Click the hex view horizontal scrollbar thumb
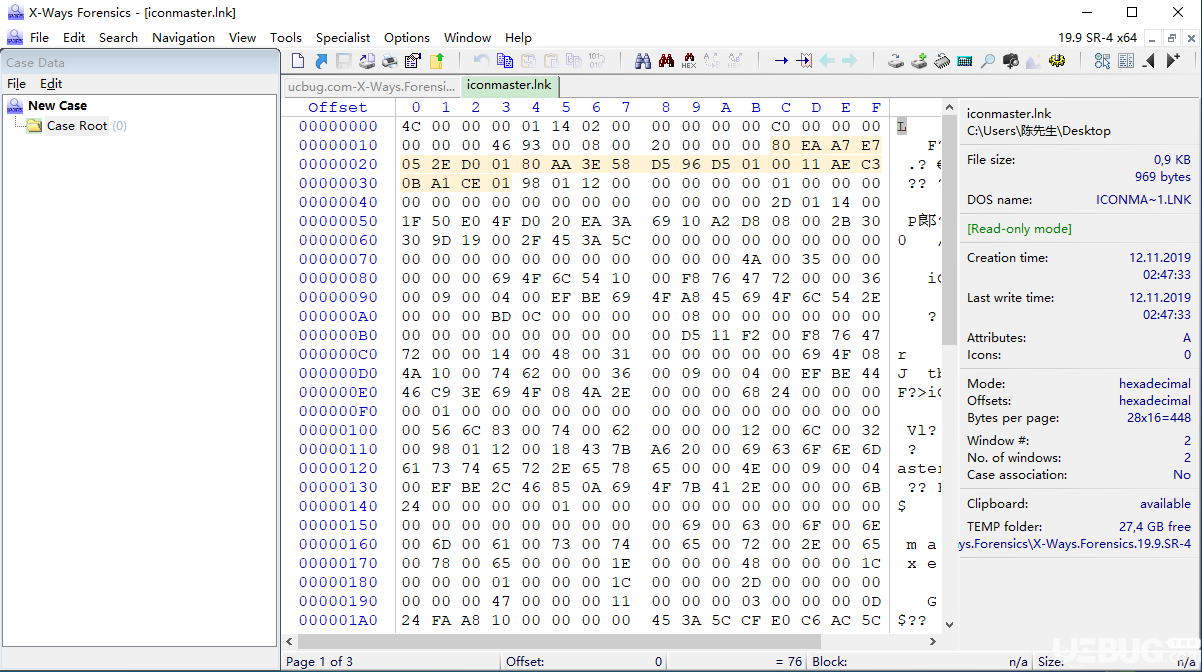This screenshot has height=672, width=1202. point(559,641)
